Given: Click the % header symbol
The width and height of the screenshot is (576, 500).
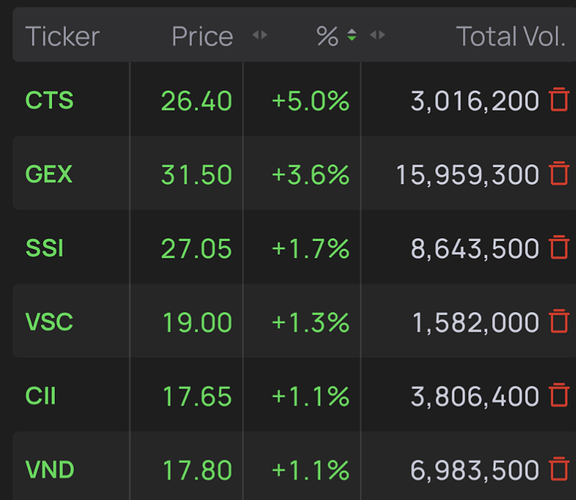Looking at the screenshot, I should 327,36.
